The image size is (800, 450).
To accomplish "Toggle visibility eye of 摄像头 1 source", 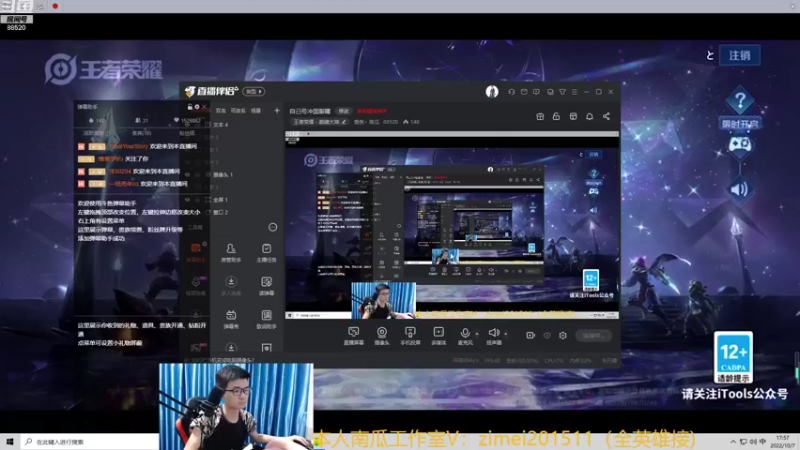I will [187, 174].
